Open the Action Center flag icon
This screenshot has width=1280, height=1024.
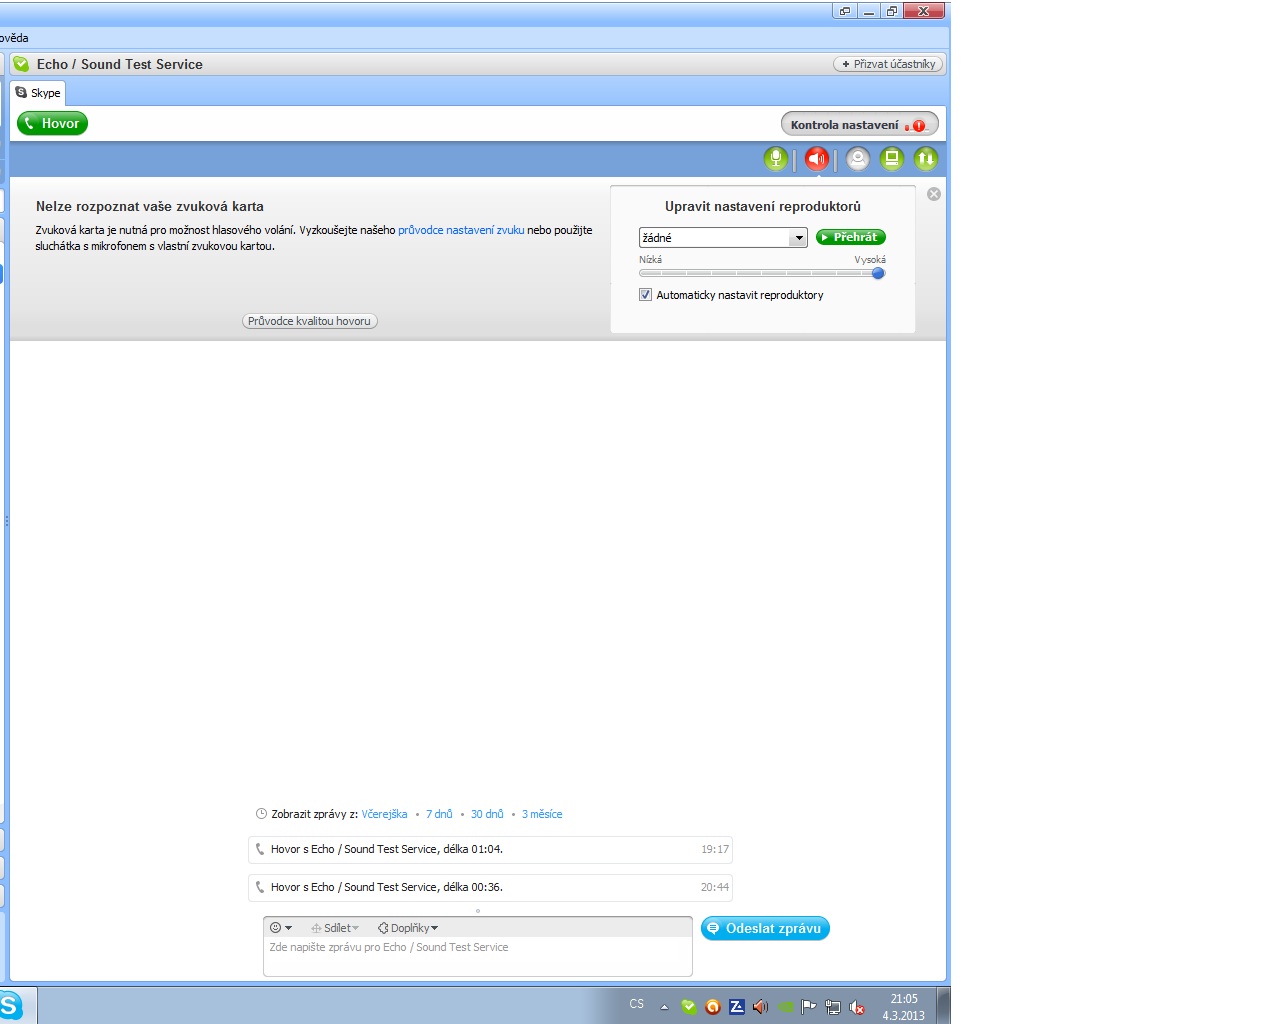click(x=809, y=1007)
